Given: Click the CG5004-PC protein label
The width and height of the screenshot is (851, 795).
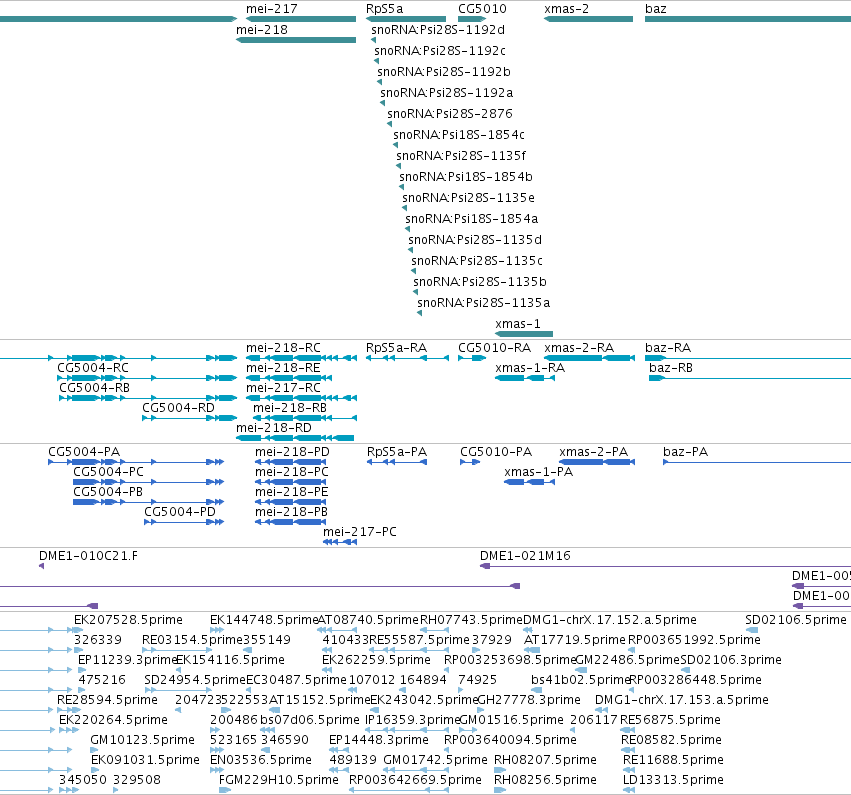Looking at the screenshot, I should tap(109, 472).
